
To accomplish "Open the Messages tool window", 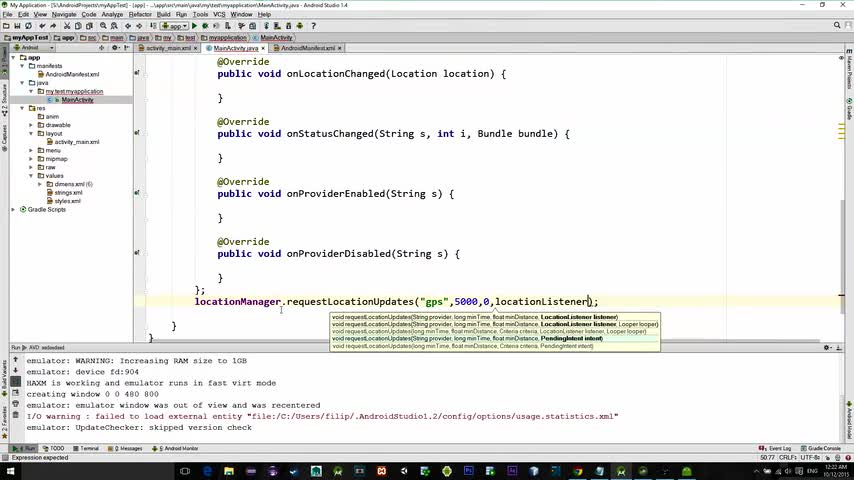I will click(125, 448).
